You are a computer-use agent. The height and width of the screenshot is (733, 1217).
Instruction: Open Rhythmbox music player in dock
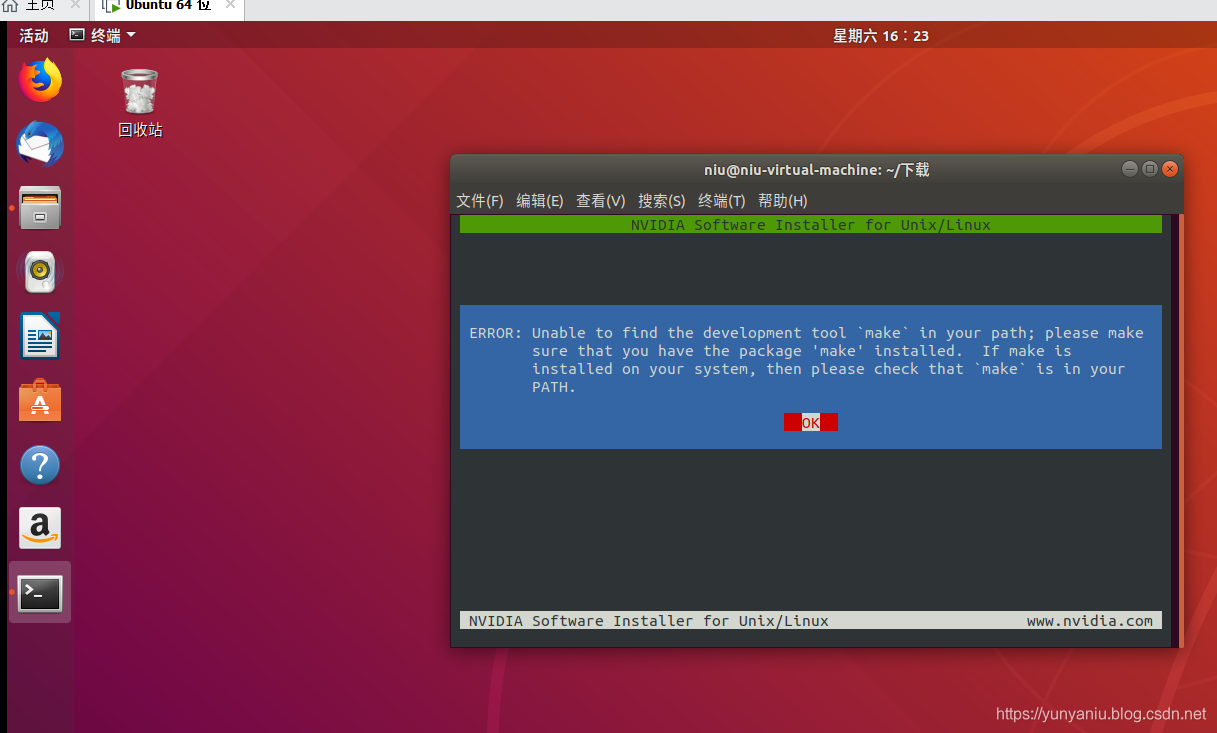point(40,272)
